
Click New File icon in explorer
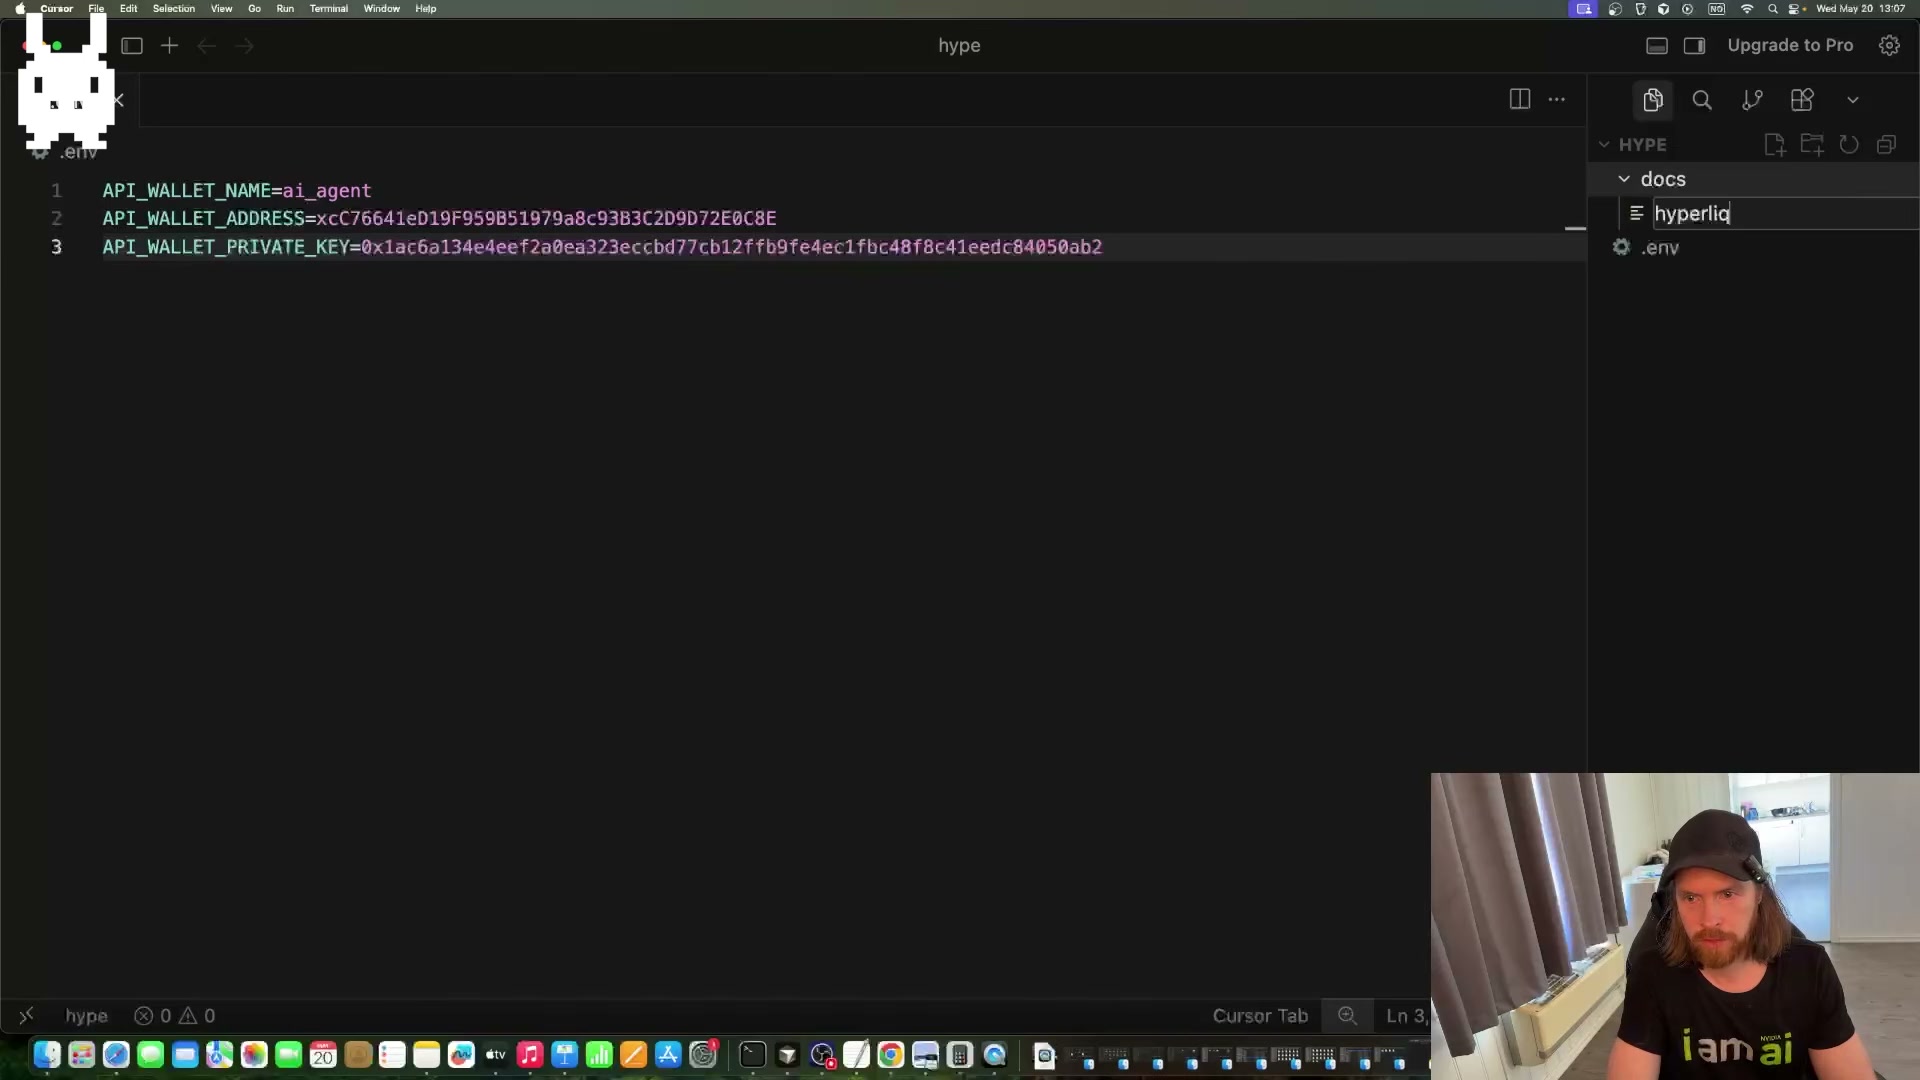click(x=1775, y=145)
